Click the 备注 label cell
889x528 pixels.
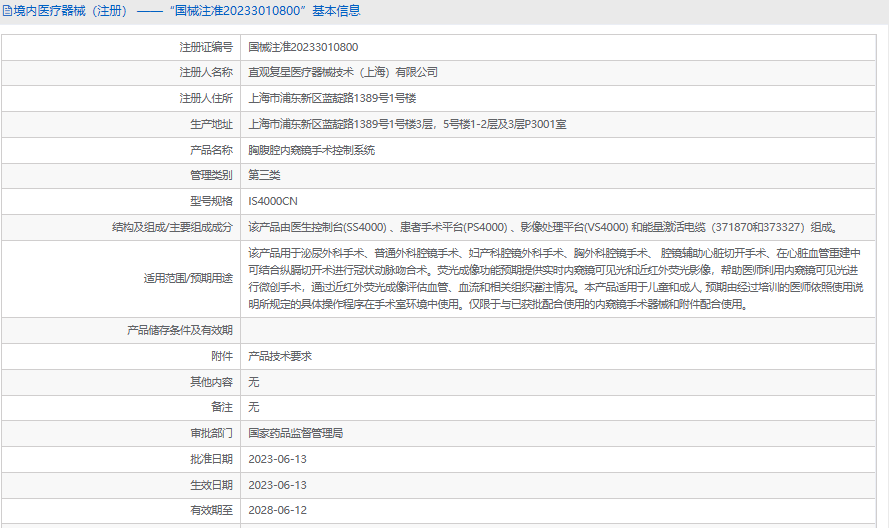click(x=121, y=407)
